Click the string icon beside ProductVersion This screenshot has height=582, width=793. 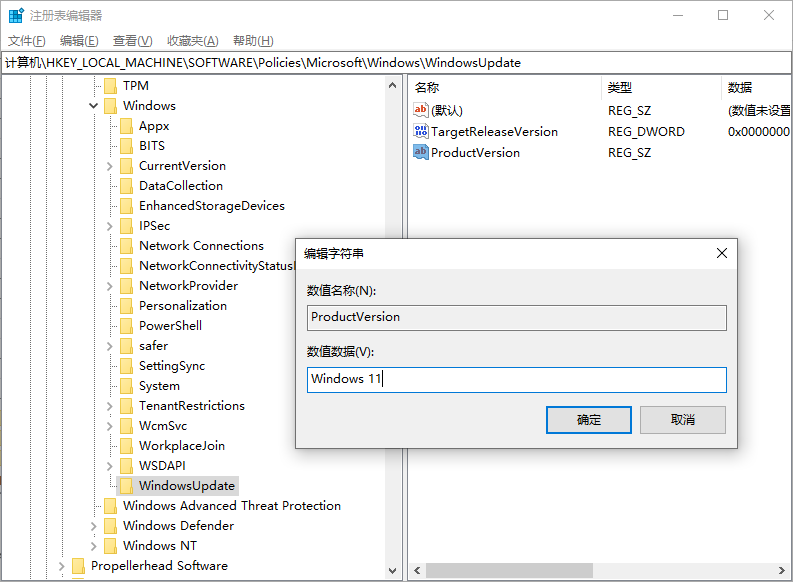tap(420, 152)
